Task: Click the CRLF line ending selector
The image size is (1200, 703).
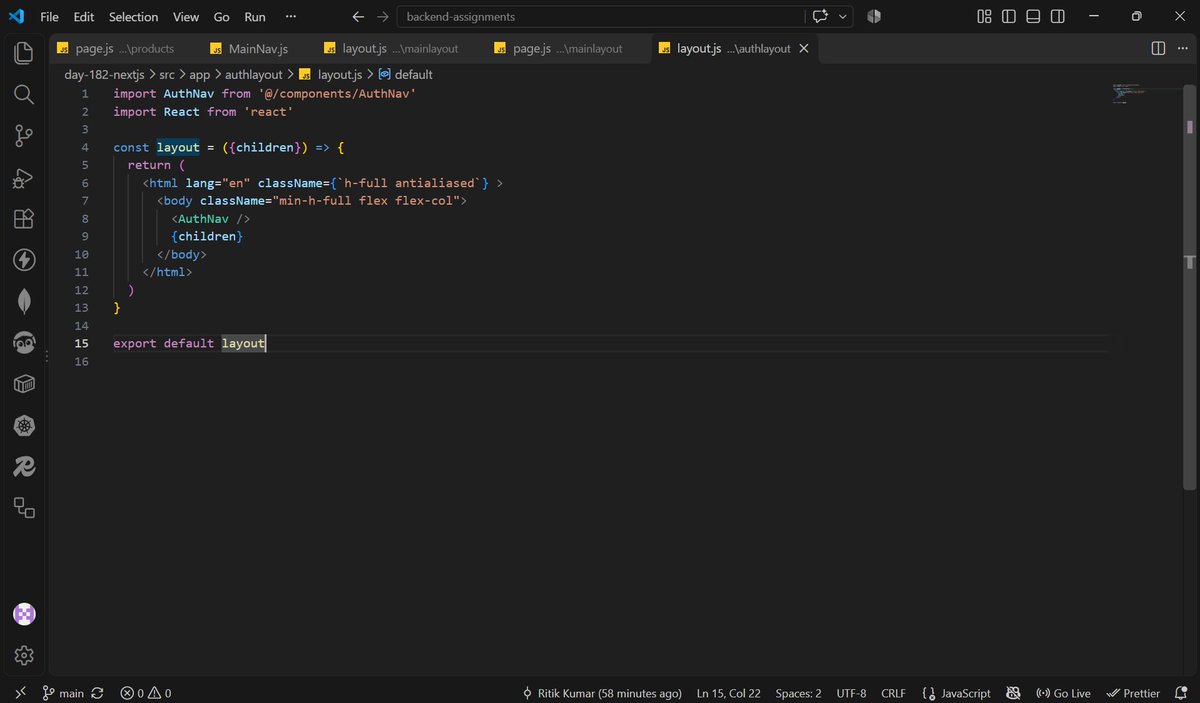Action: pos(893,693)
